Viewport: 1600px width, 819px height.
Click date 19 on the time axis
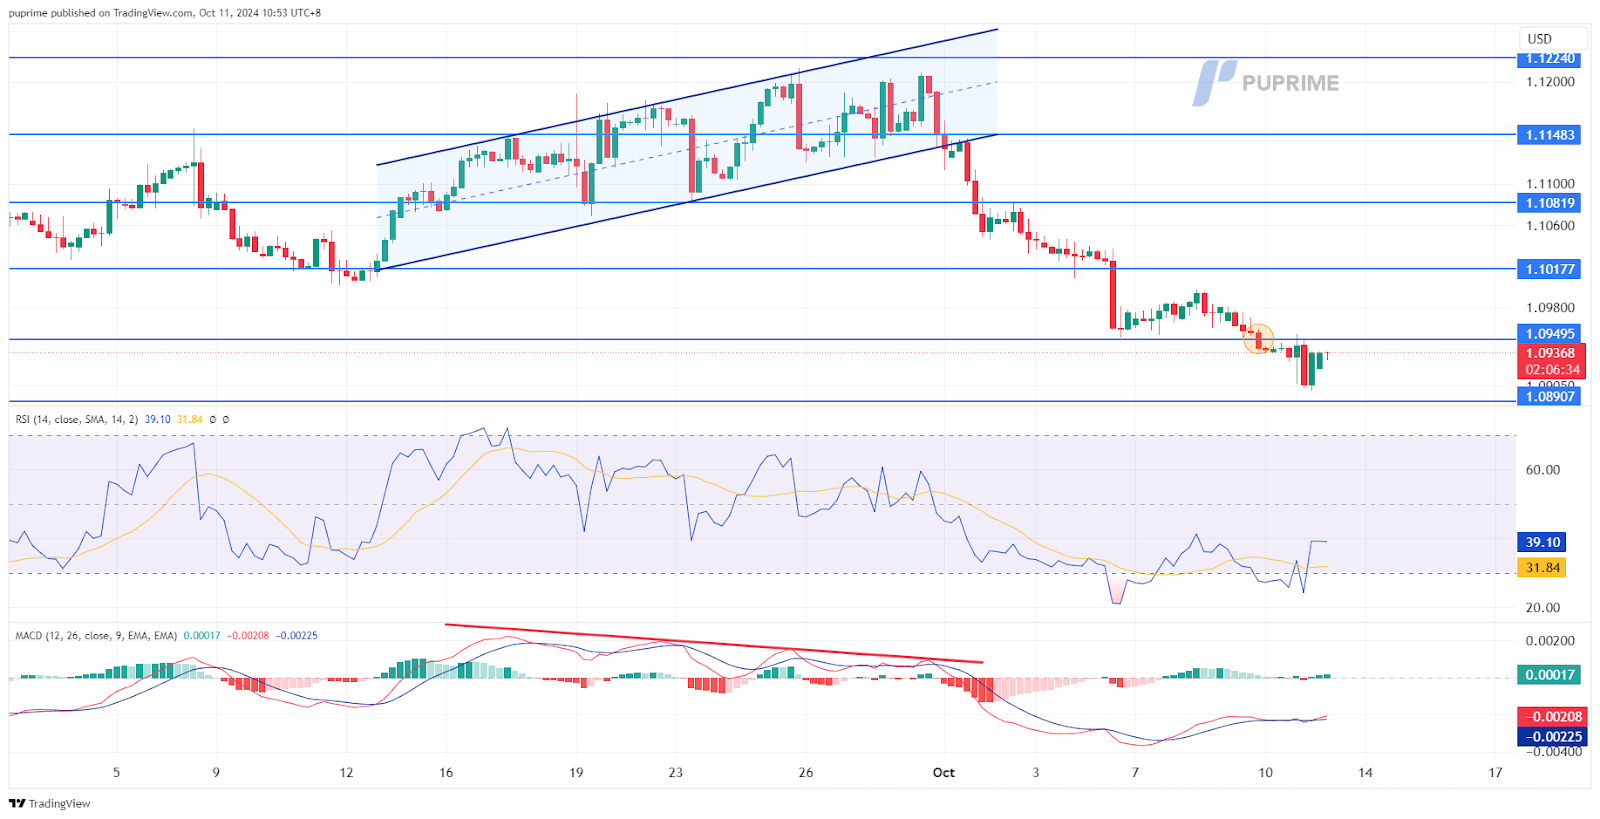576,772
